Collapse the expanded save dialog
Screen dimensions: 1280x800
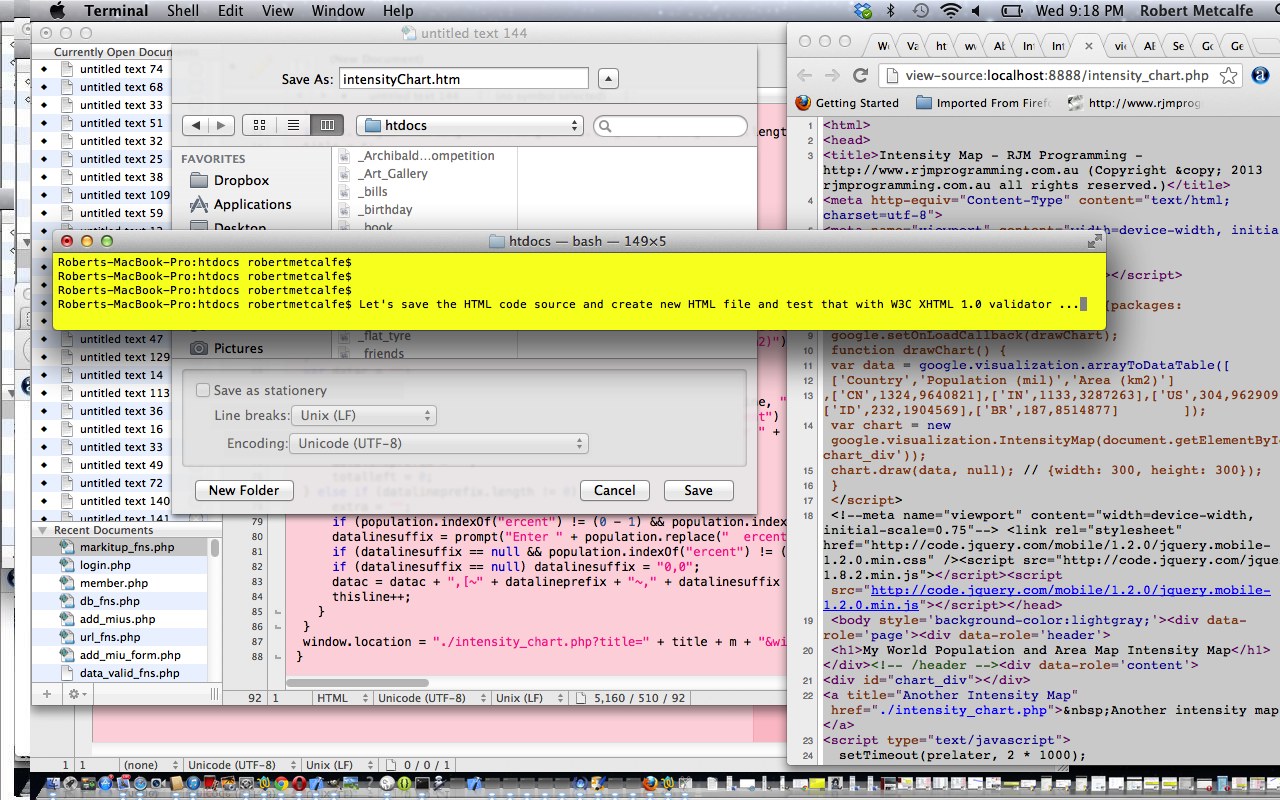[x=608, y=79]
